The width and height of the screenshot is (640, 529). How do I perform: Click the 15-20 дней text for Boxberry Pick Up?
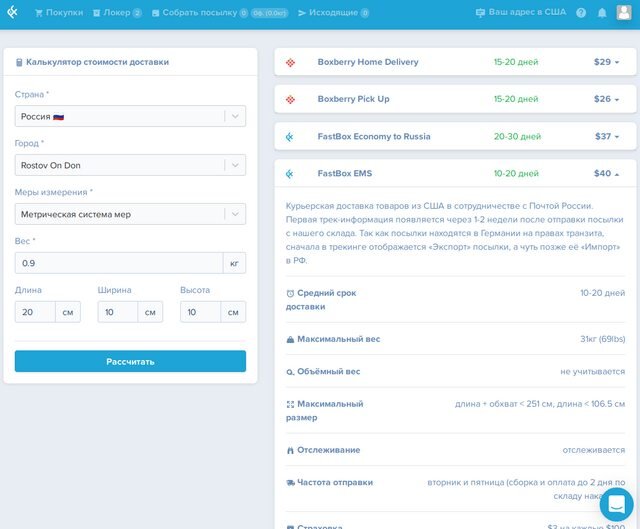pos(516,99)
